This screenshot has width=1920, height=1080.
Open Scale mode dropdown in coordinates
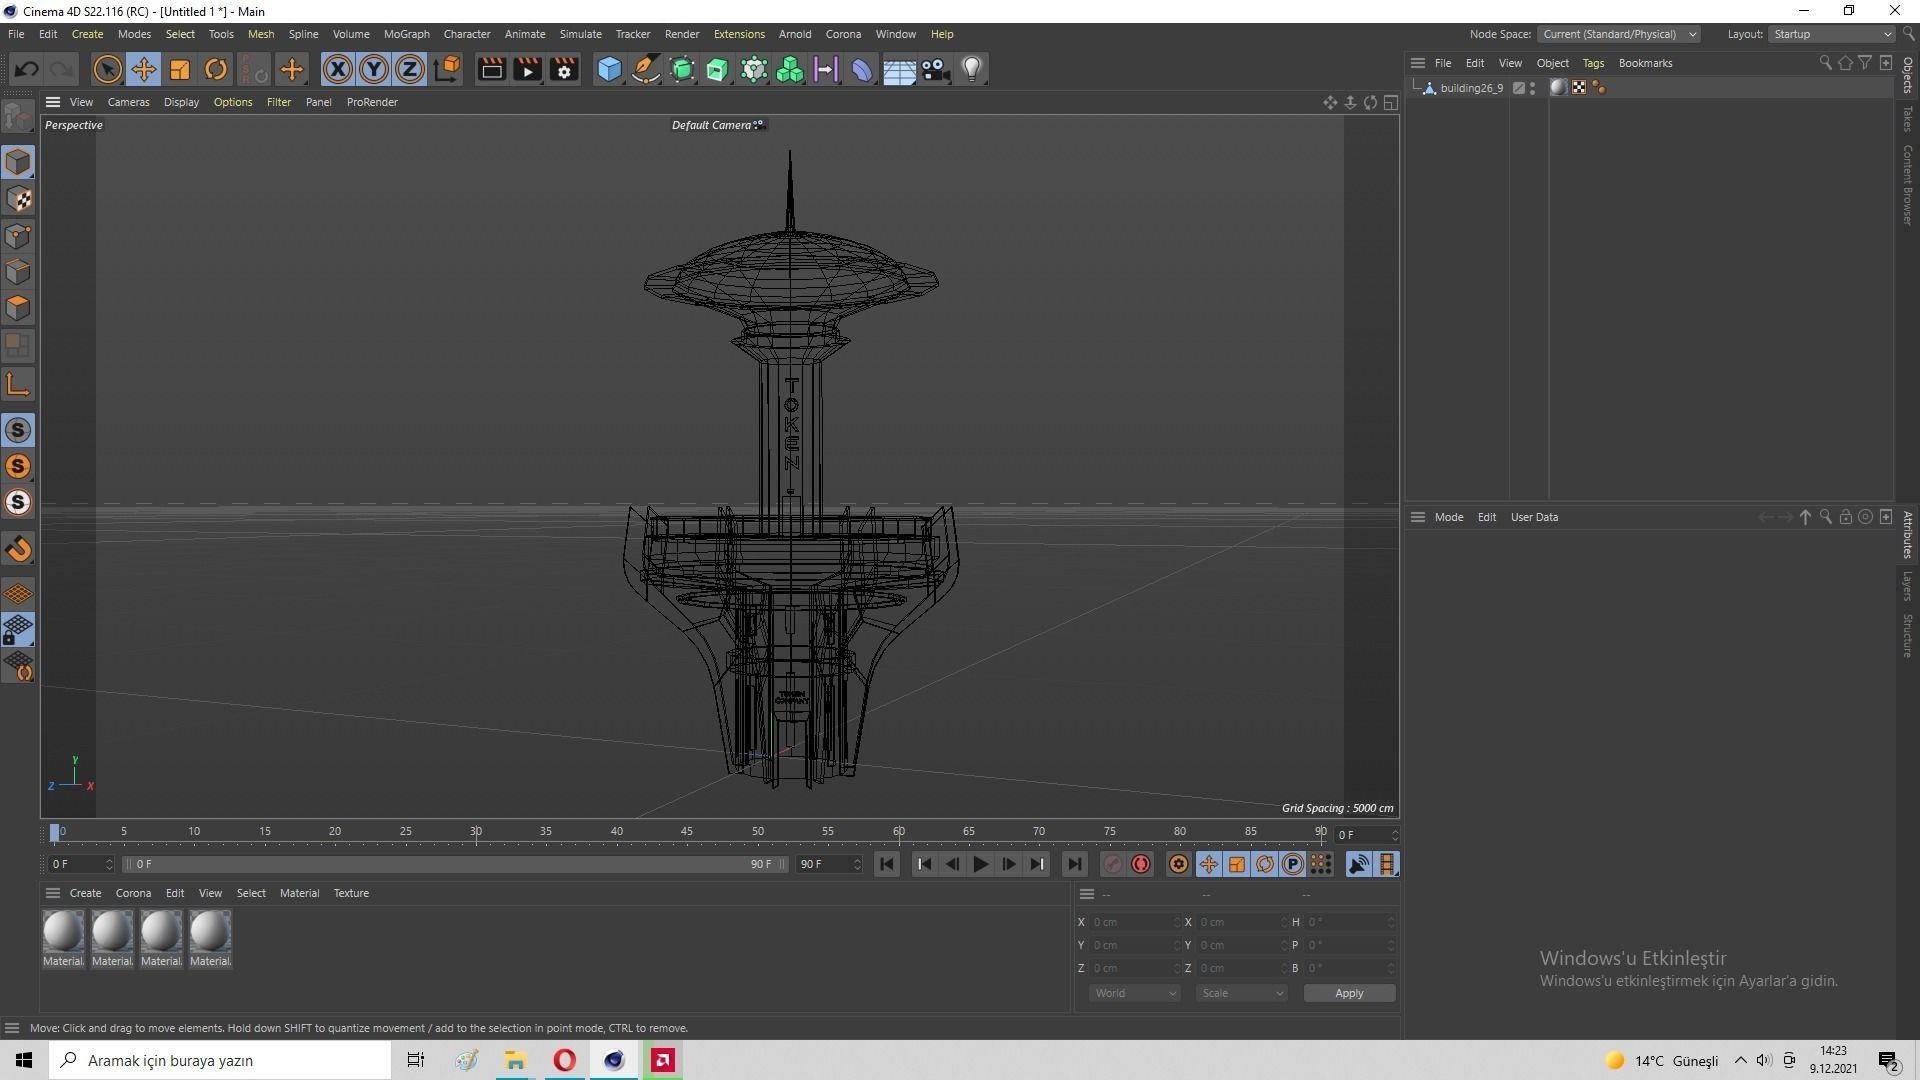point(1241,993)
